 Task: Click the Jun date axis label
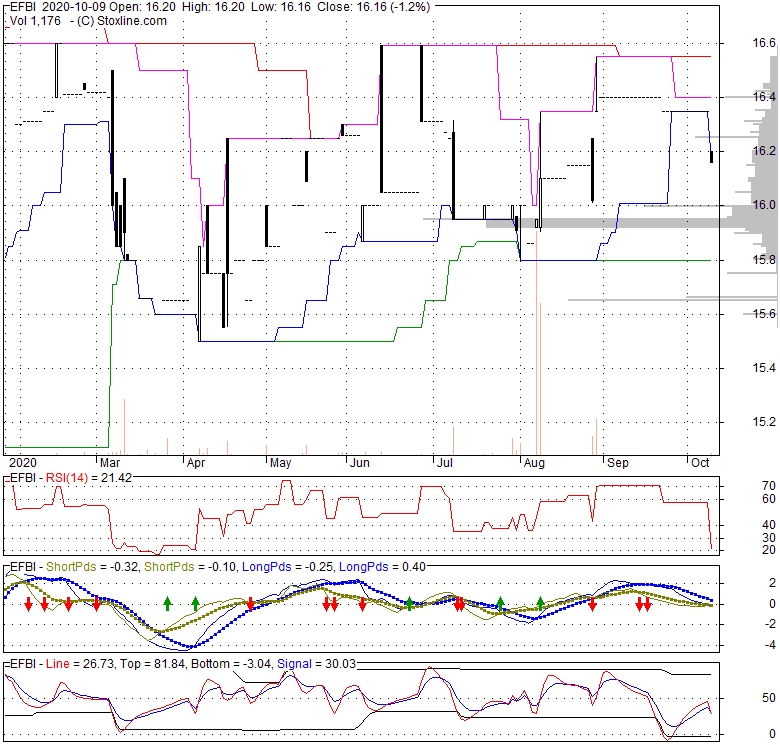click(x=359, y=463)
